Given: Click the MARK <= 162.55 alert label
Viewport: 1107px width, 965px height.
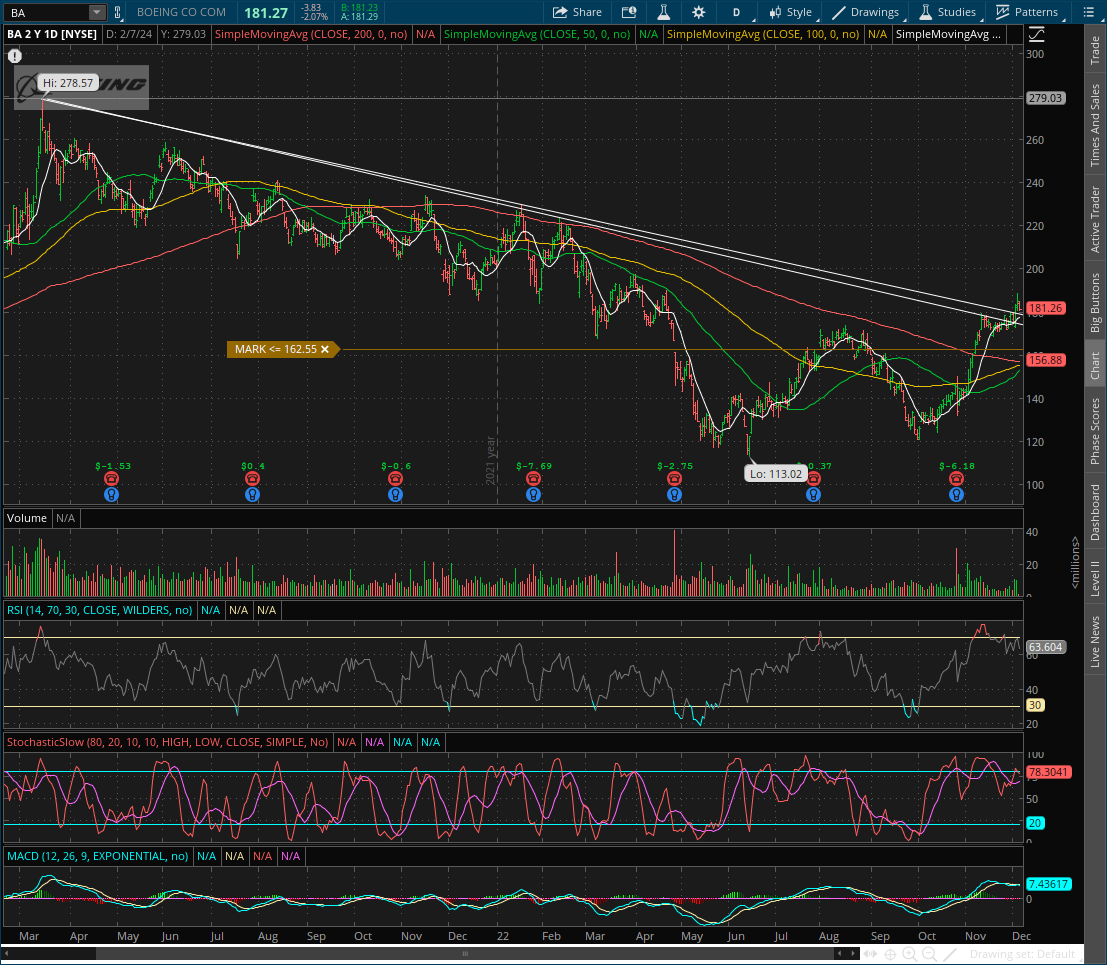Looking at the screenshot, I should tap(275, 349).
